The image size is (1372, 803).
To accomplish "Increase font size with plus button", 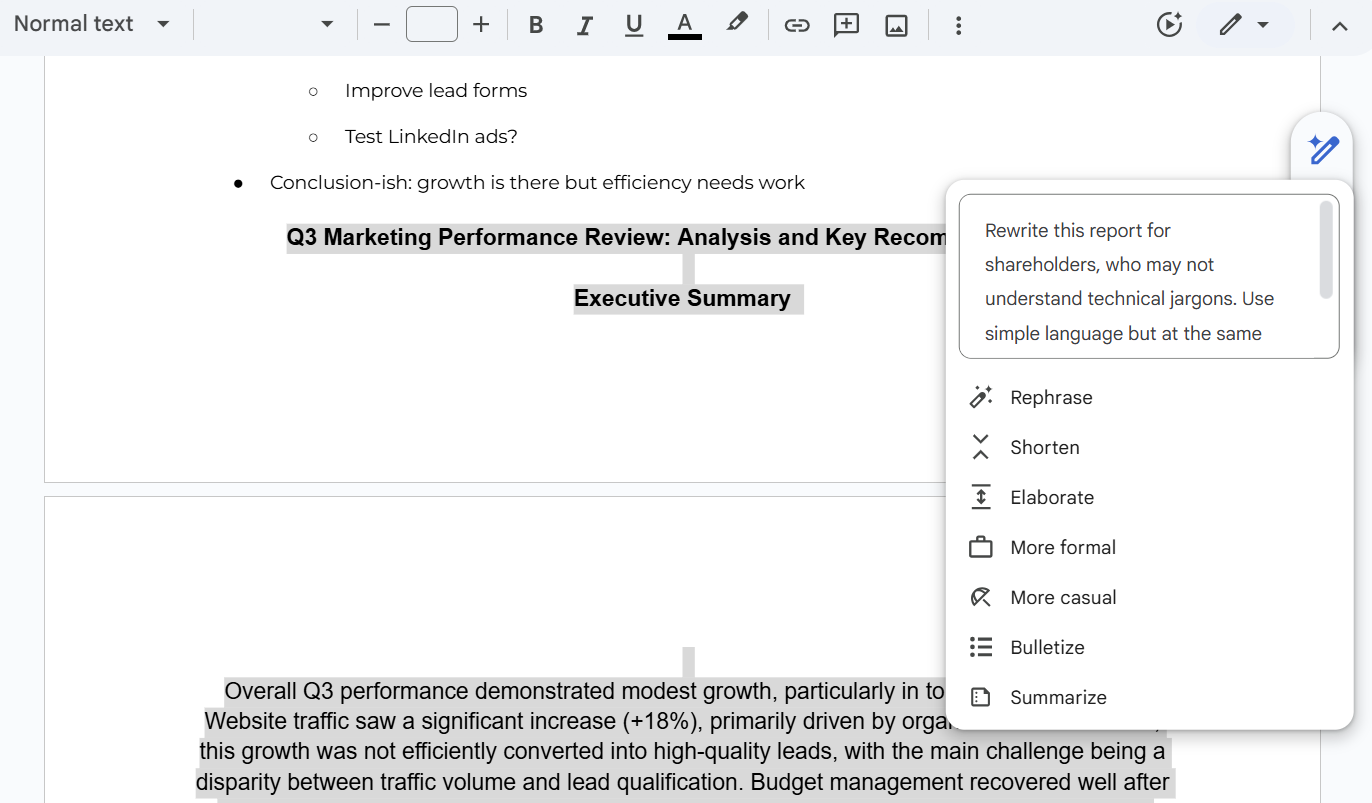I will [x=481, y=25].
